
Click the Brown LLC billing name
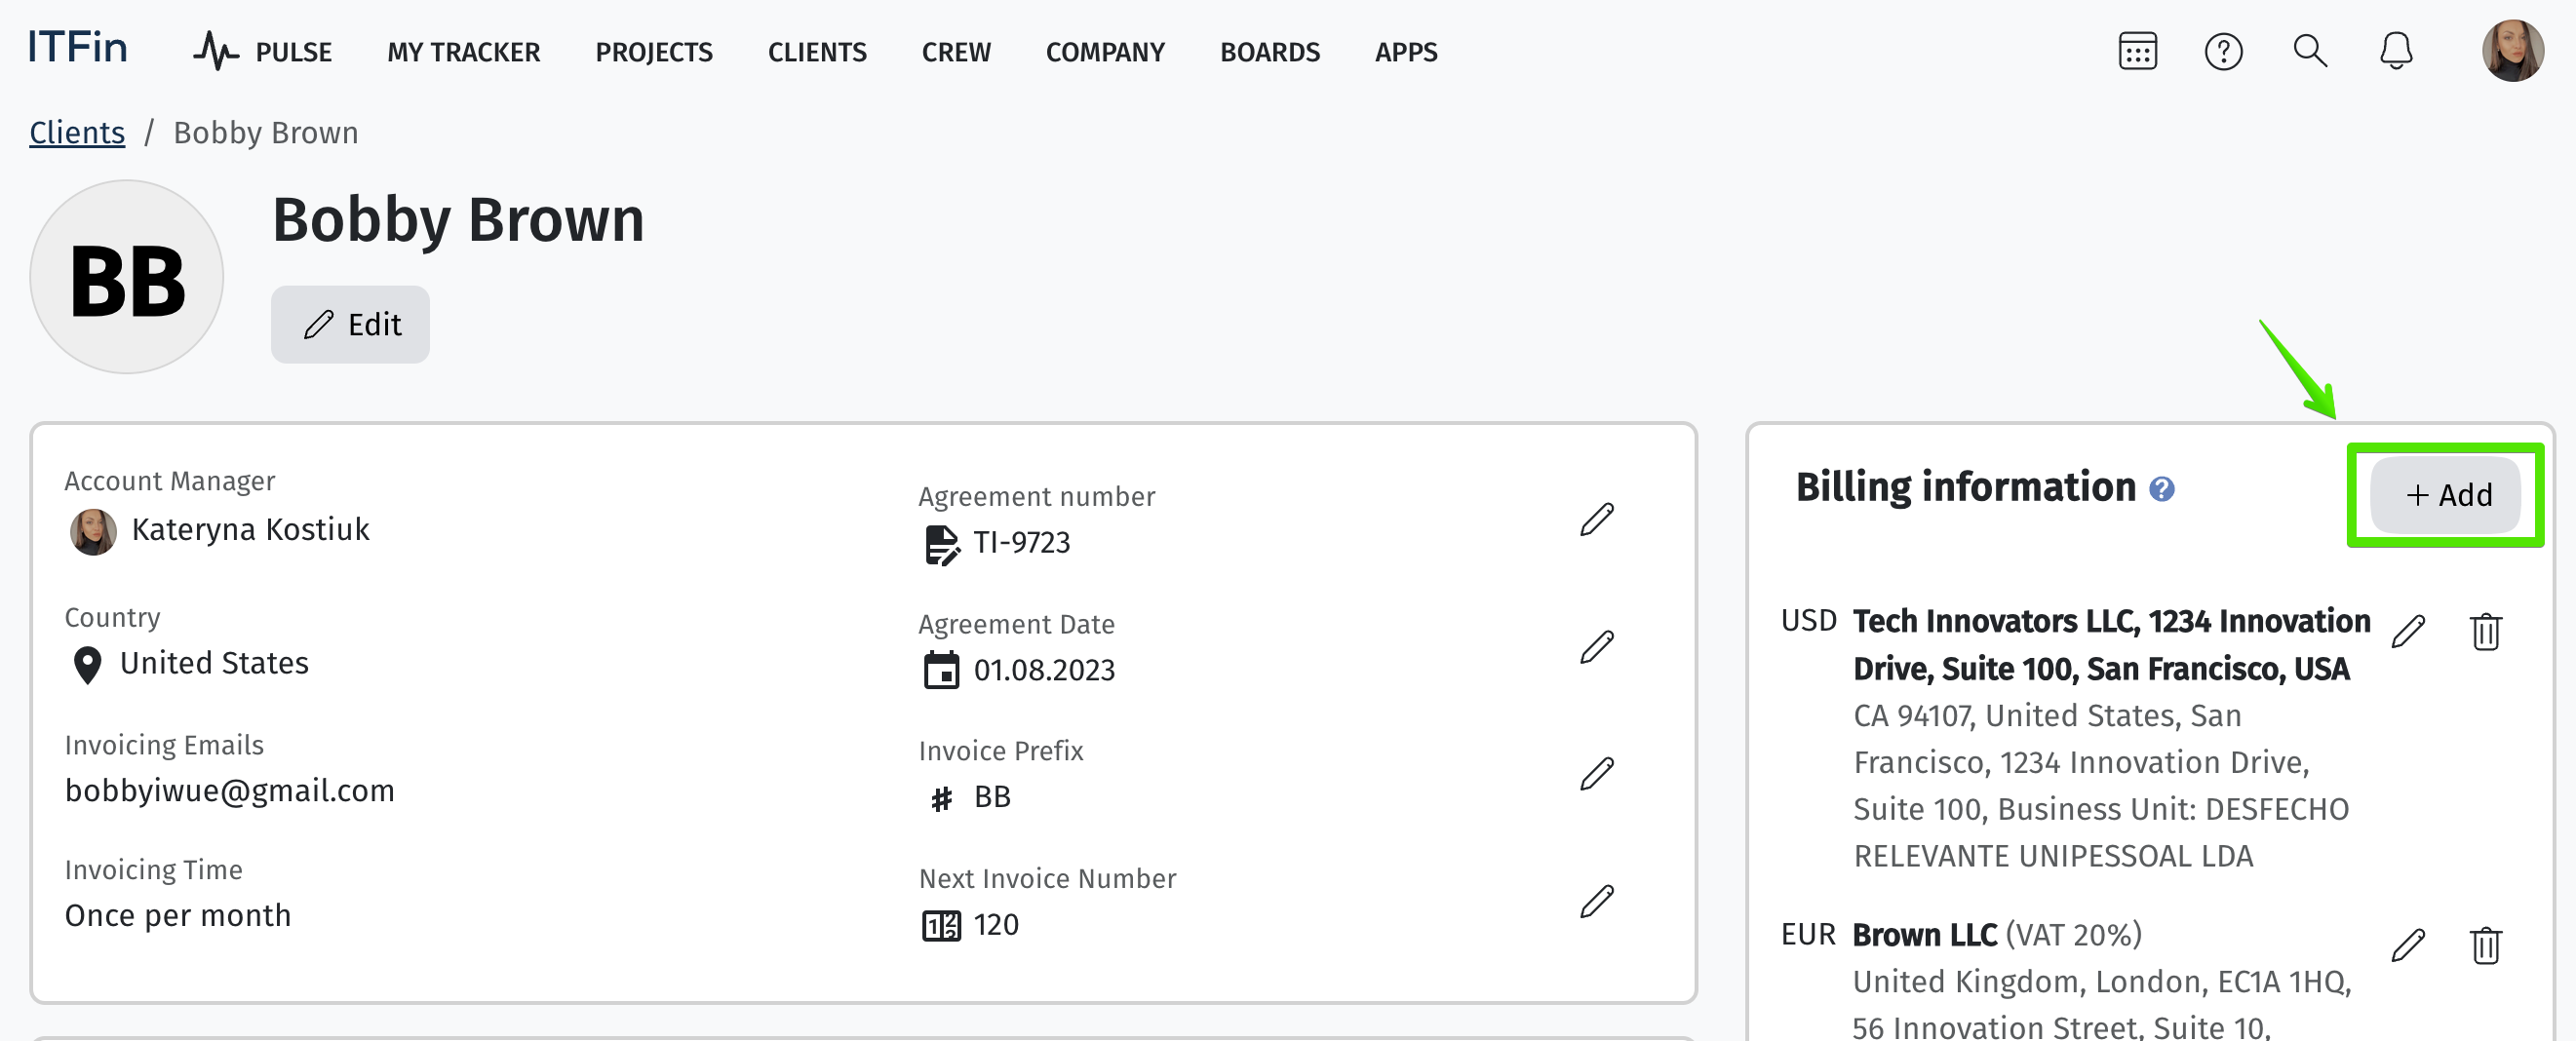tap(1924, 934)
